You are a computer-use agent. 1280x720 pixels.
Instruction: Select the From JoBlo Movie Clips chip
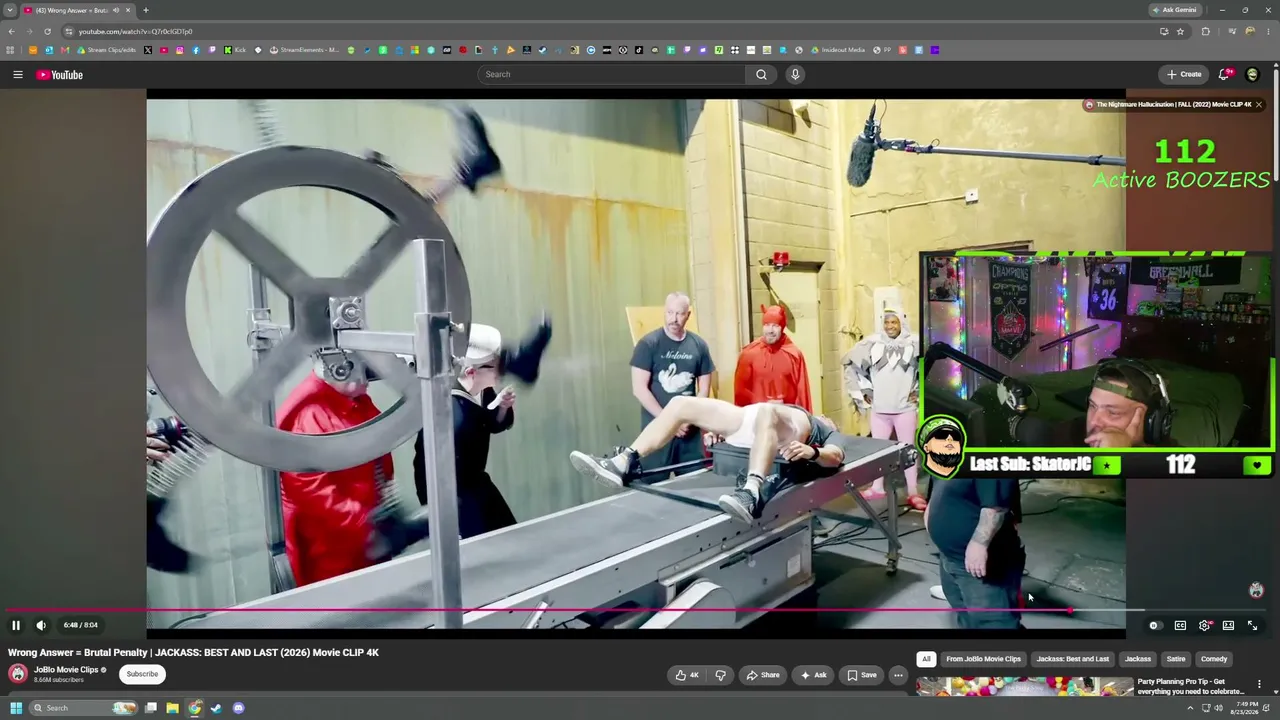[983, 659]
